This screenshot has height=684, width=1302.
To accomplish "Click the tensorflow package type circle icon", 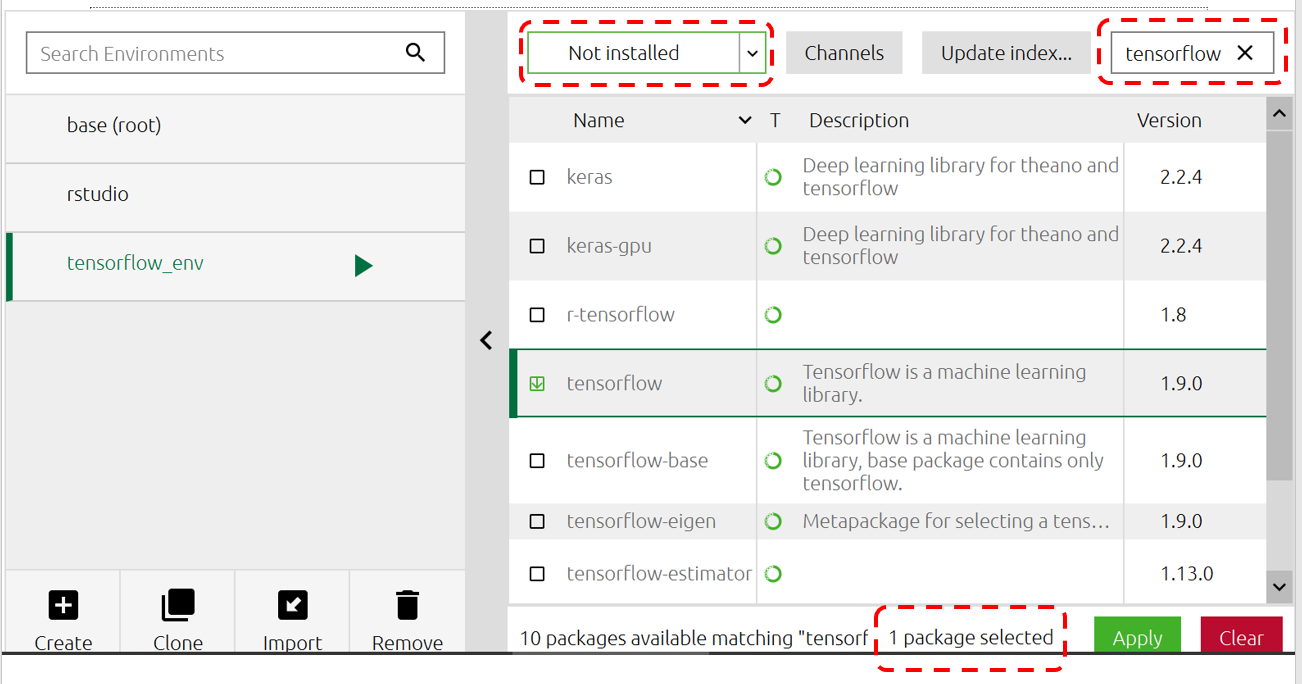I will click(x=773, y=383).
